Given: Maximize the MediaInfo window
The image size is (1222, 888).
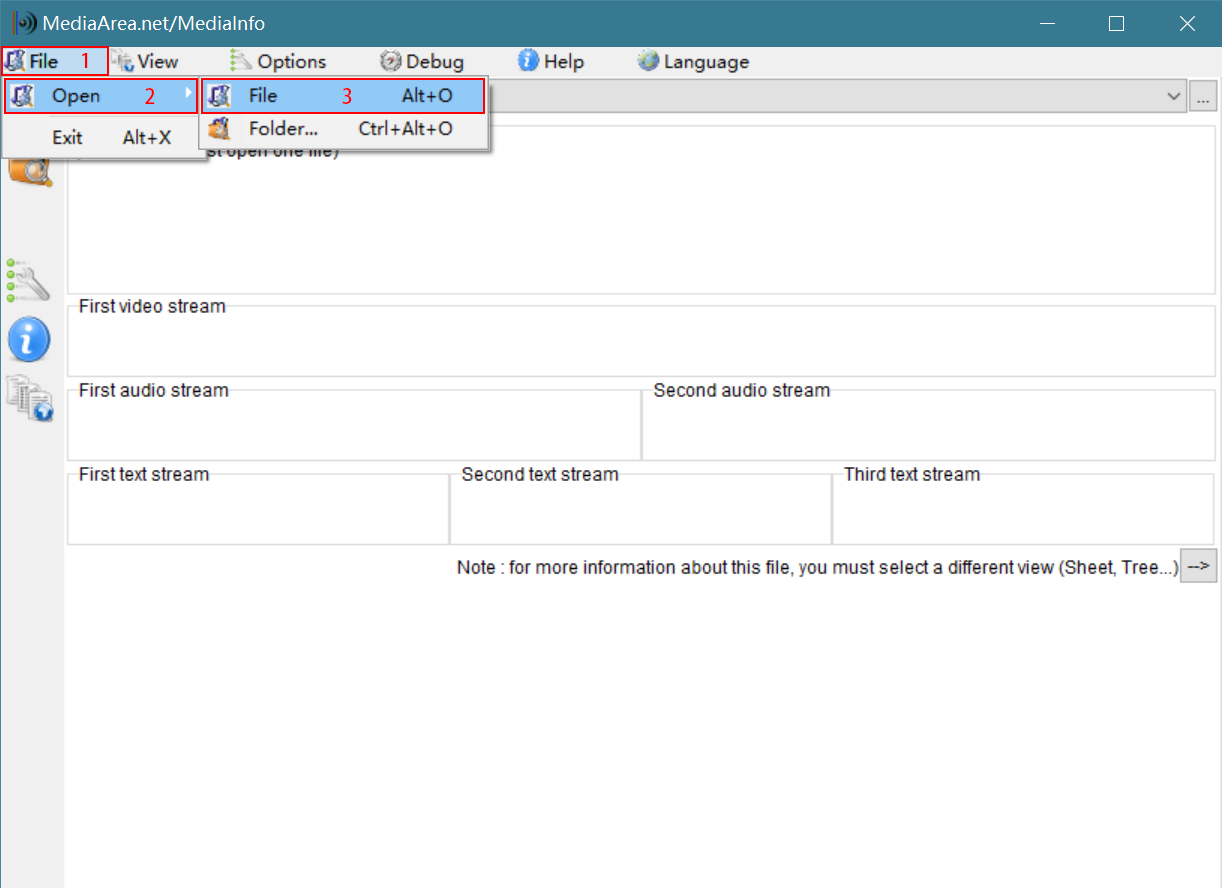Looking at the screenshot, I should [1116, 23].
